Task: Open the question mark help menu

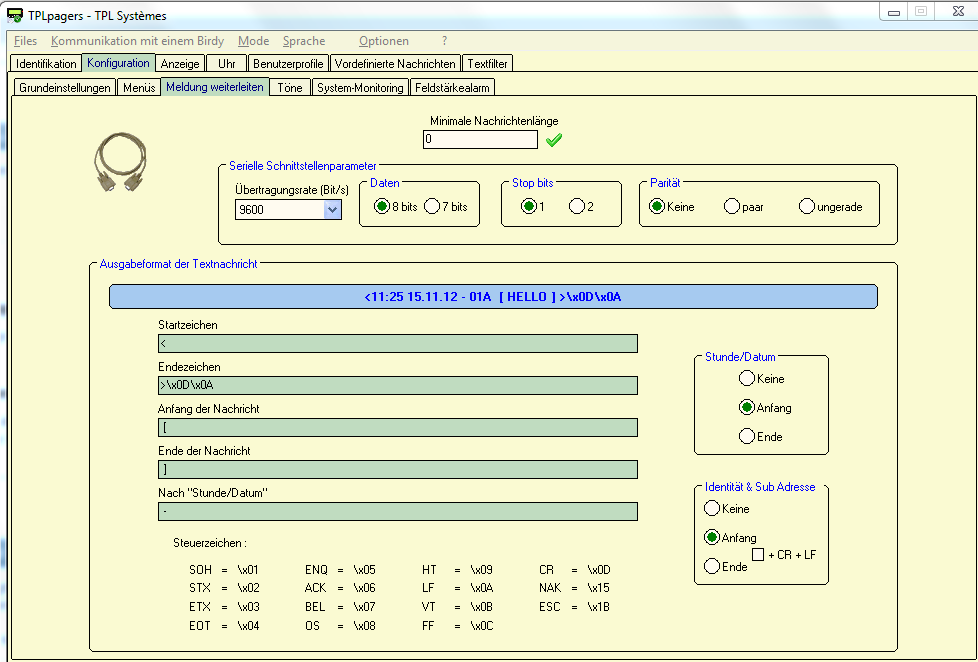Action: click(444, 41)
